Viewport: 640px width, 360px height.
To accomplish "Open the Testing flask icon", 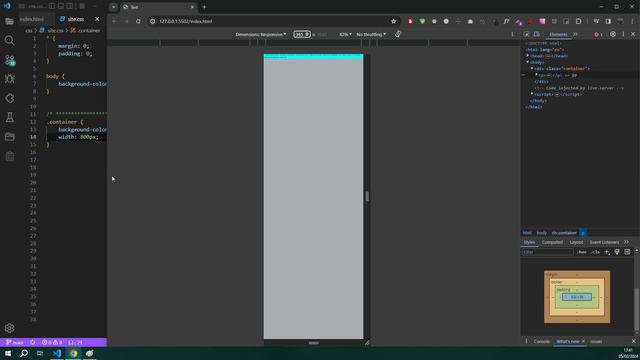I will coord(9,118).
